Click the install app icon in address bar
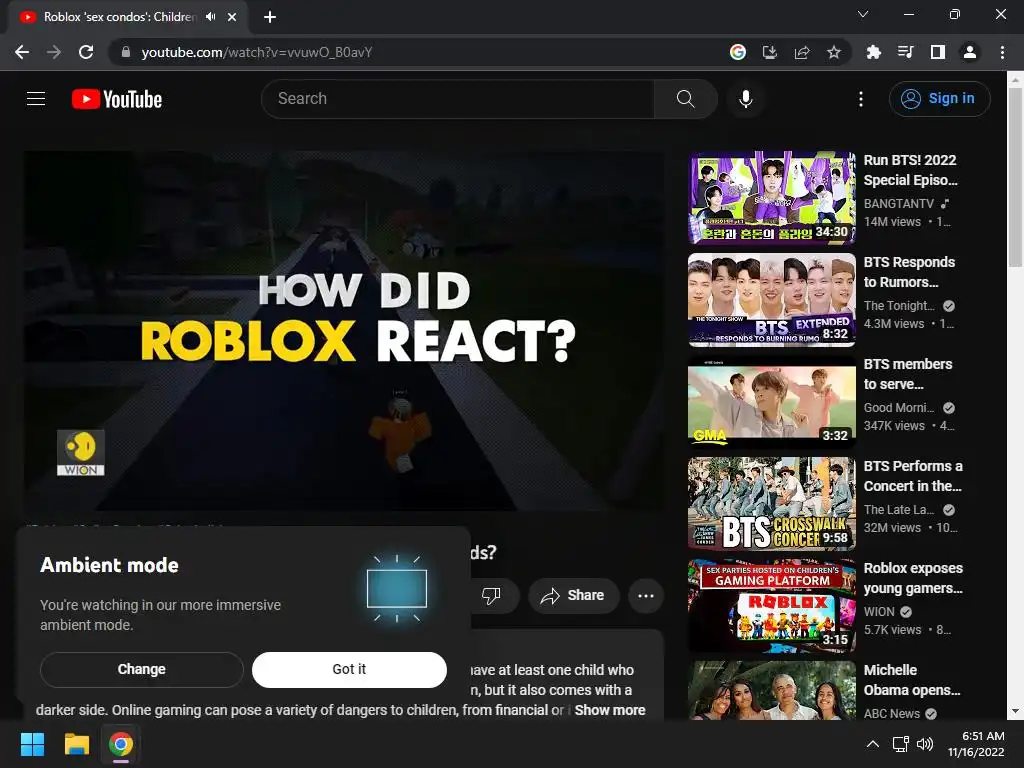Viewport: 1024px width, 768px height. tap(770, 52)
